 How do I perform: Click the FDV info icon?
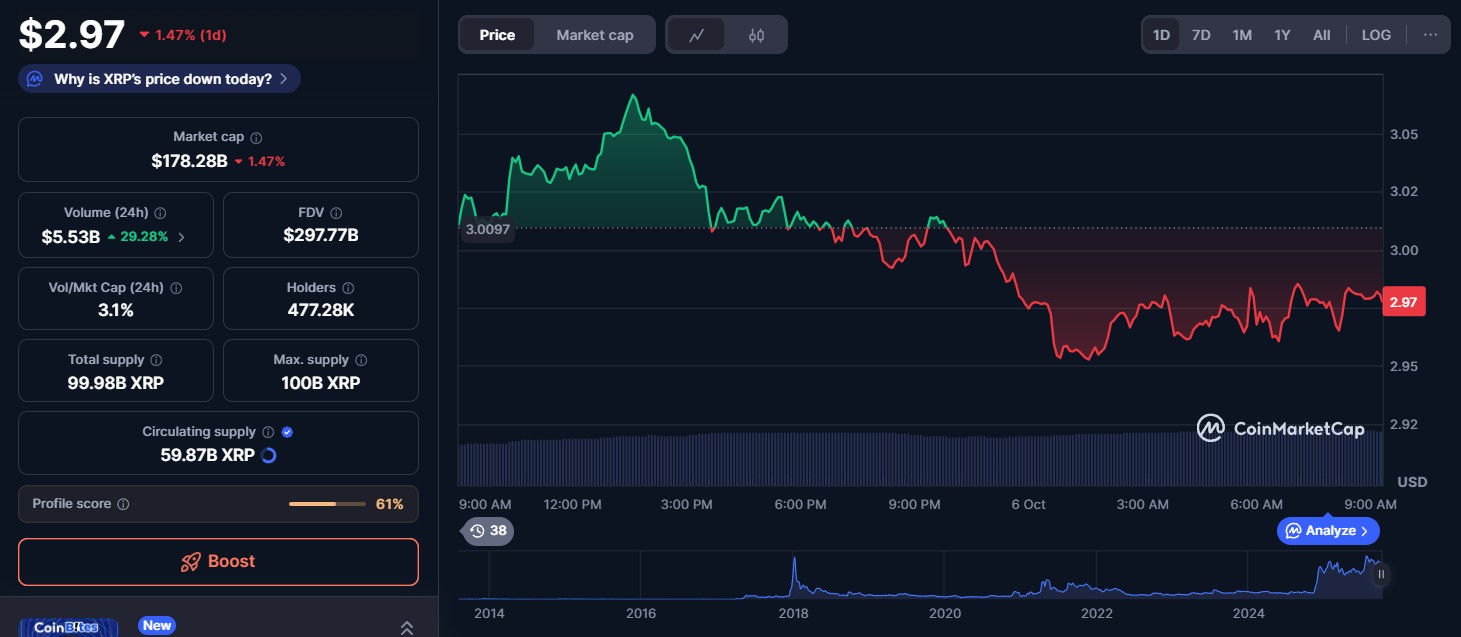tap(336, 213)
